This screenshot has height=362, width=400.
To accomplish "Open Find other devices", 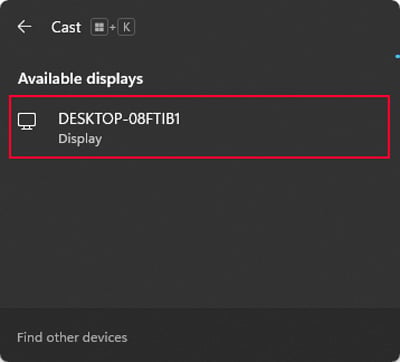I will coord(72,337).
